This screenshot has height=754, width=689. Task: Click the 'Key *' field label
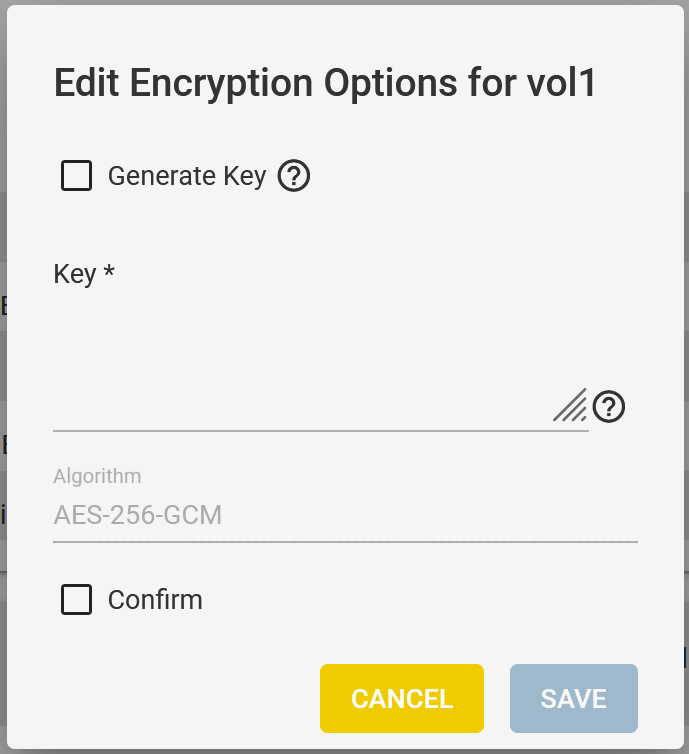(84, 274)
